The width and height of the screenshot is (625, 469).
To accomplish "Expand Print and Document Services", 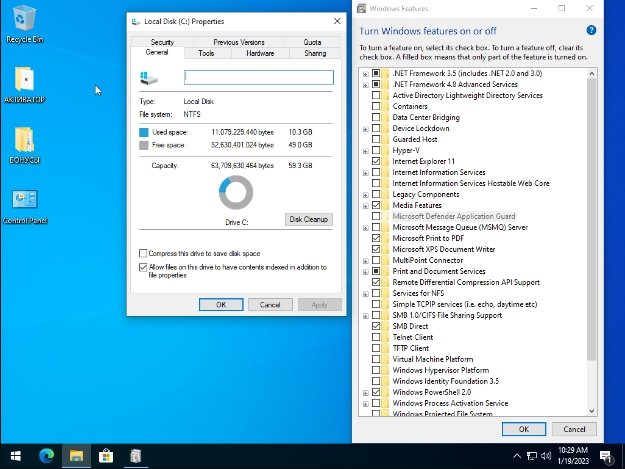I will pos(365,272).
